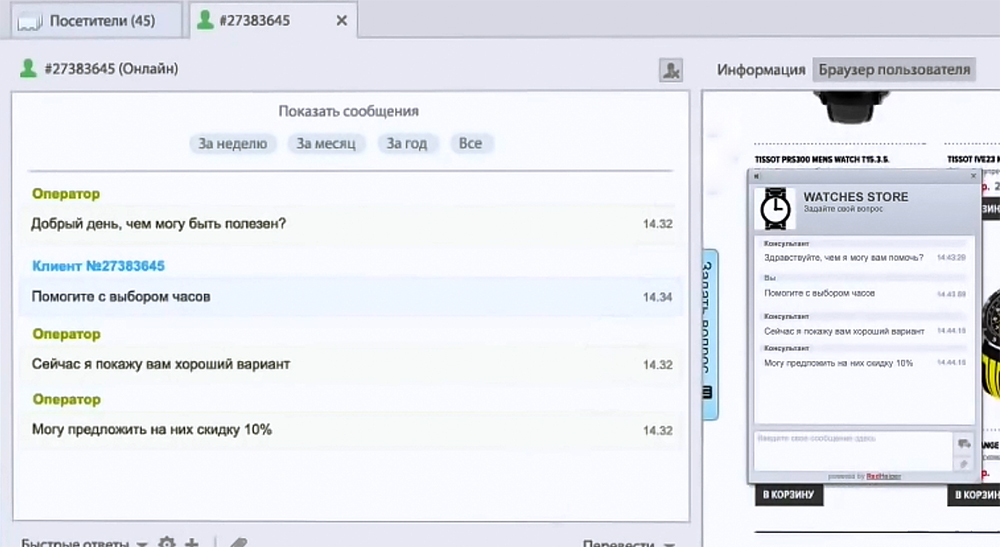The image size is (1000, 547).
Task: Focus the widget message input field
Action: coord(853,451)
